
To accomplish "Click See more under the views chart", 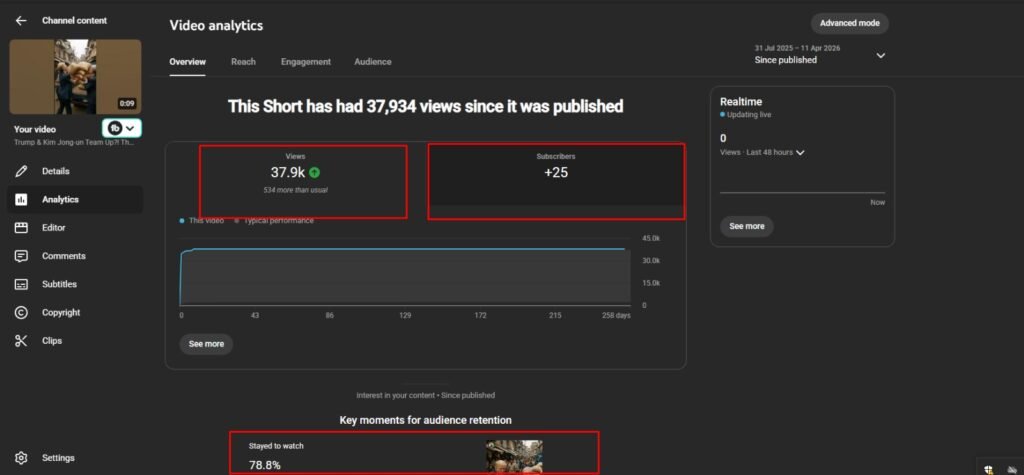I will [x=206, y=344].
